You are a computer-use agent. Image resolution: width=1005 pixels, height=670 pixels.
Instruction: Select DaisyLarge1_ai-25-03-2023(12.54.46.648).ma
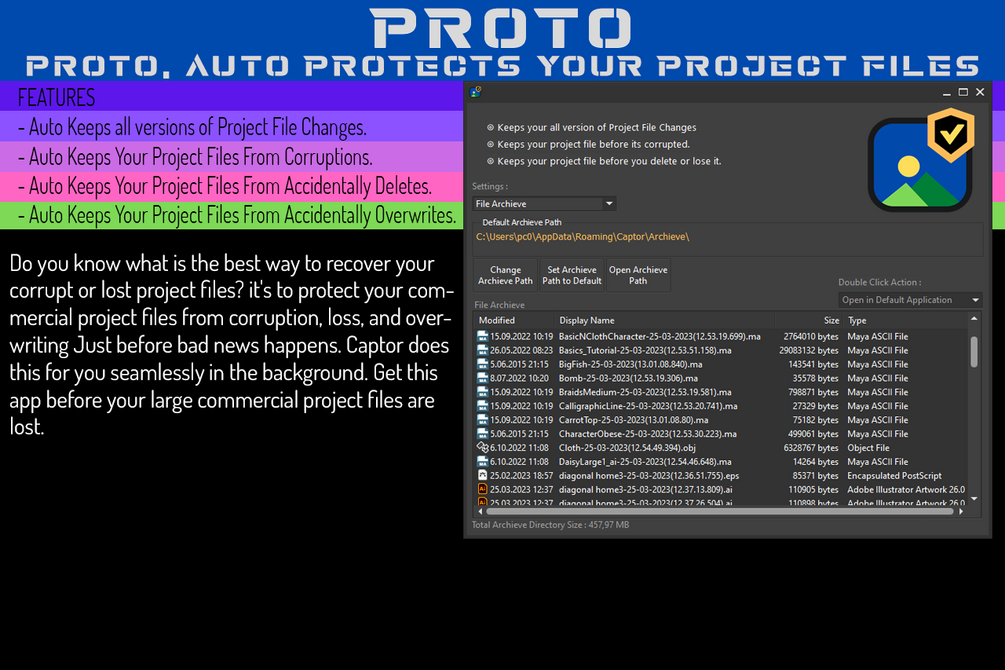pos(645,462)
